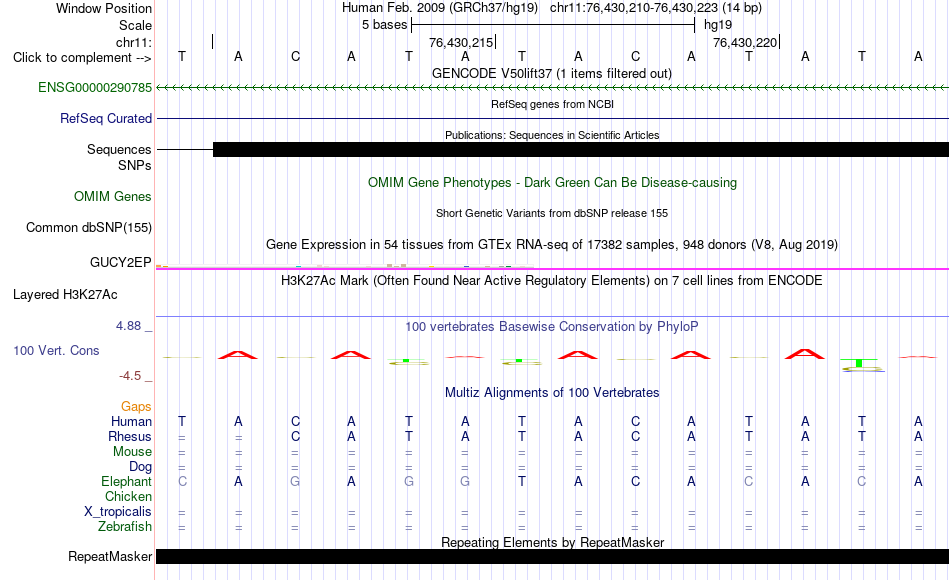Click the blue RefSeq Curated gene line
Screen dimensions: 950x580
552,118
